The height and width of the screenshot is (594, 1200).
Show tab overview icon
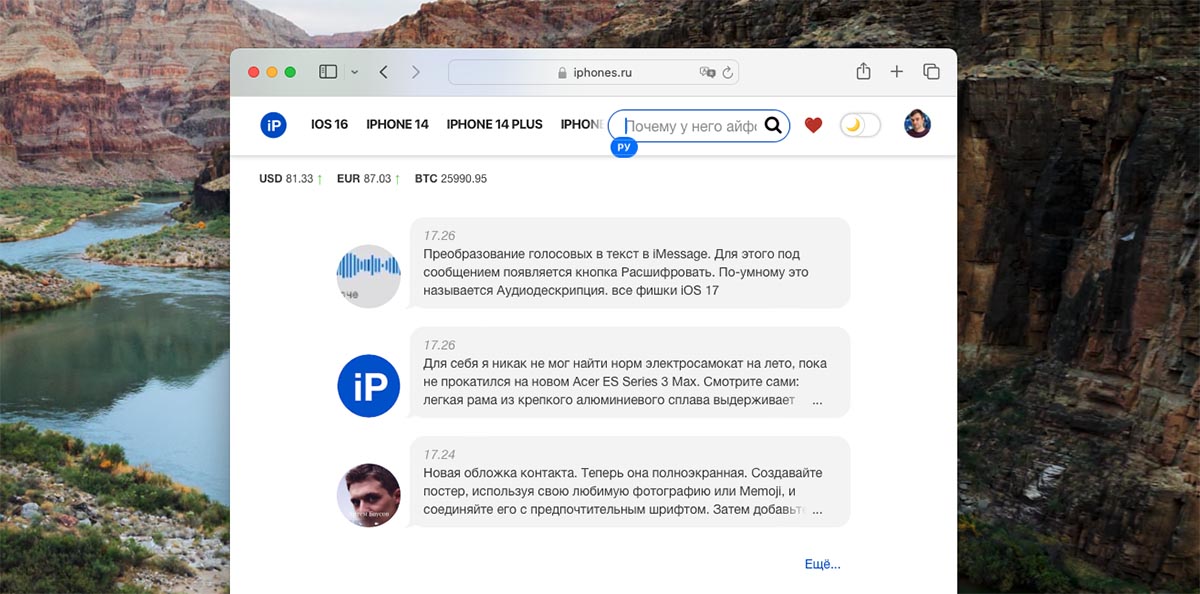point(931,71)
